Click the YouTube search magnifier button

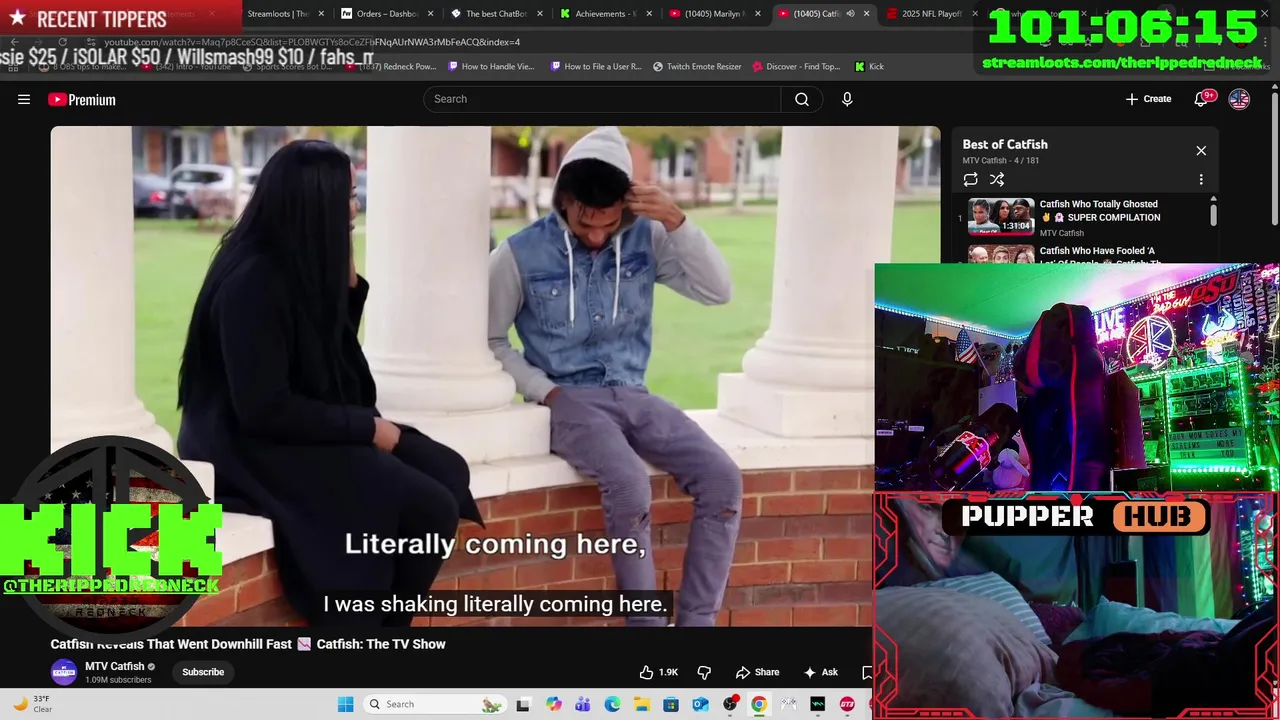[x=802, y=99]
